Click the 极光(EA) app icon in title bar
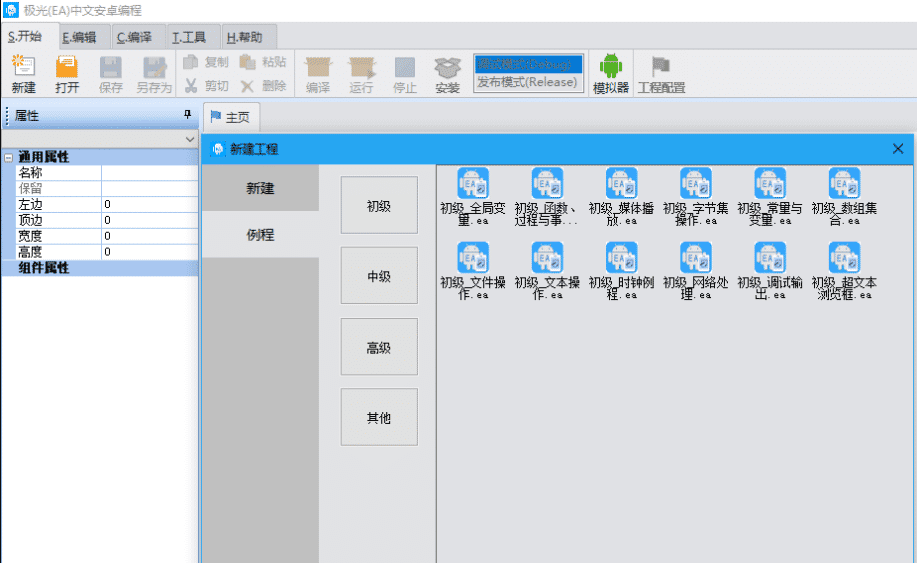 [11, 10]
